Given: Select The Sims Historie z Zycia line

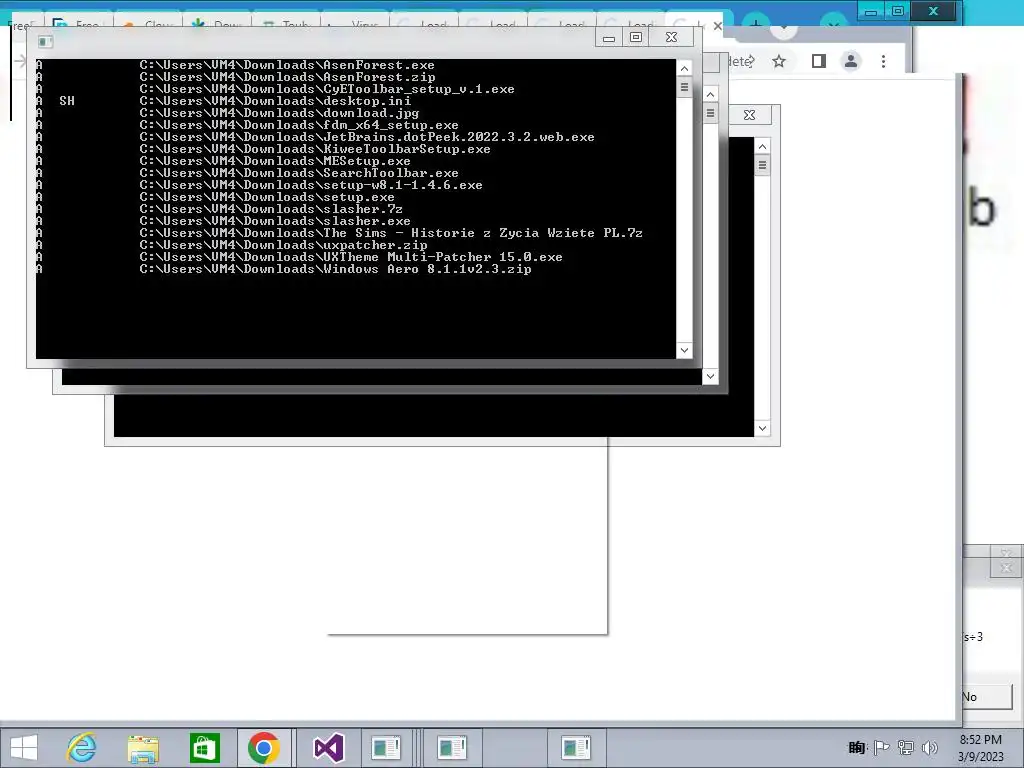Looking at the screenshot, I should point(391,233).
